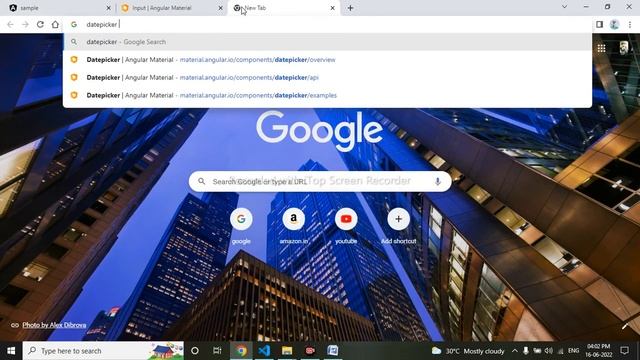Open the Chrome three-dot menu
This screenshot has width=640, height=360.
click(x=630, y=24)
